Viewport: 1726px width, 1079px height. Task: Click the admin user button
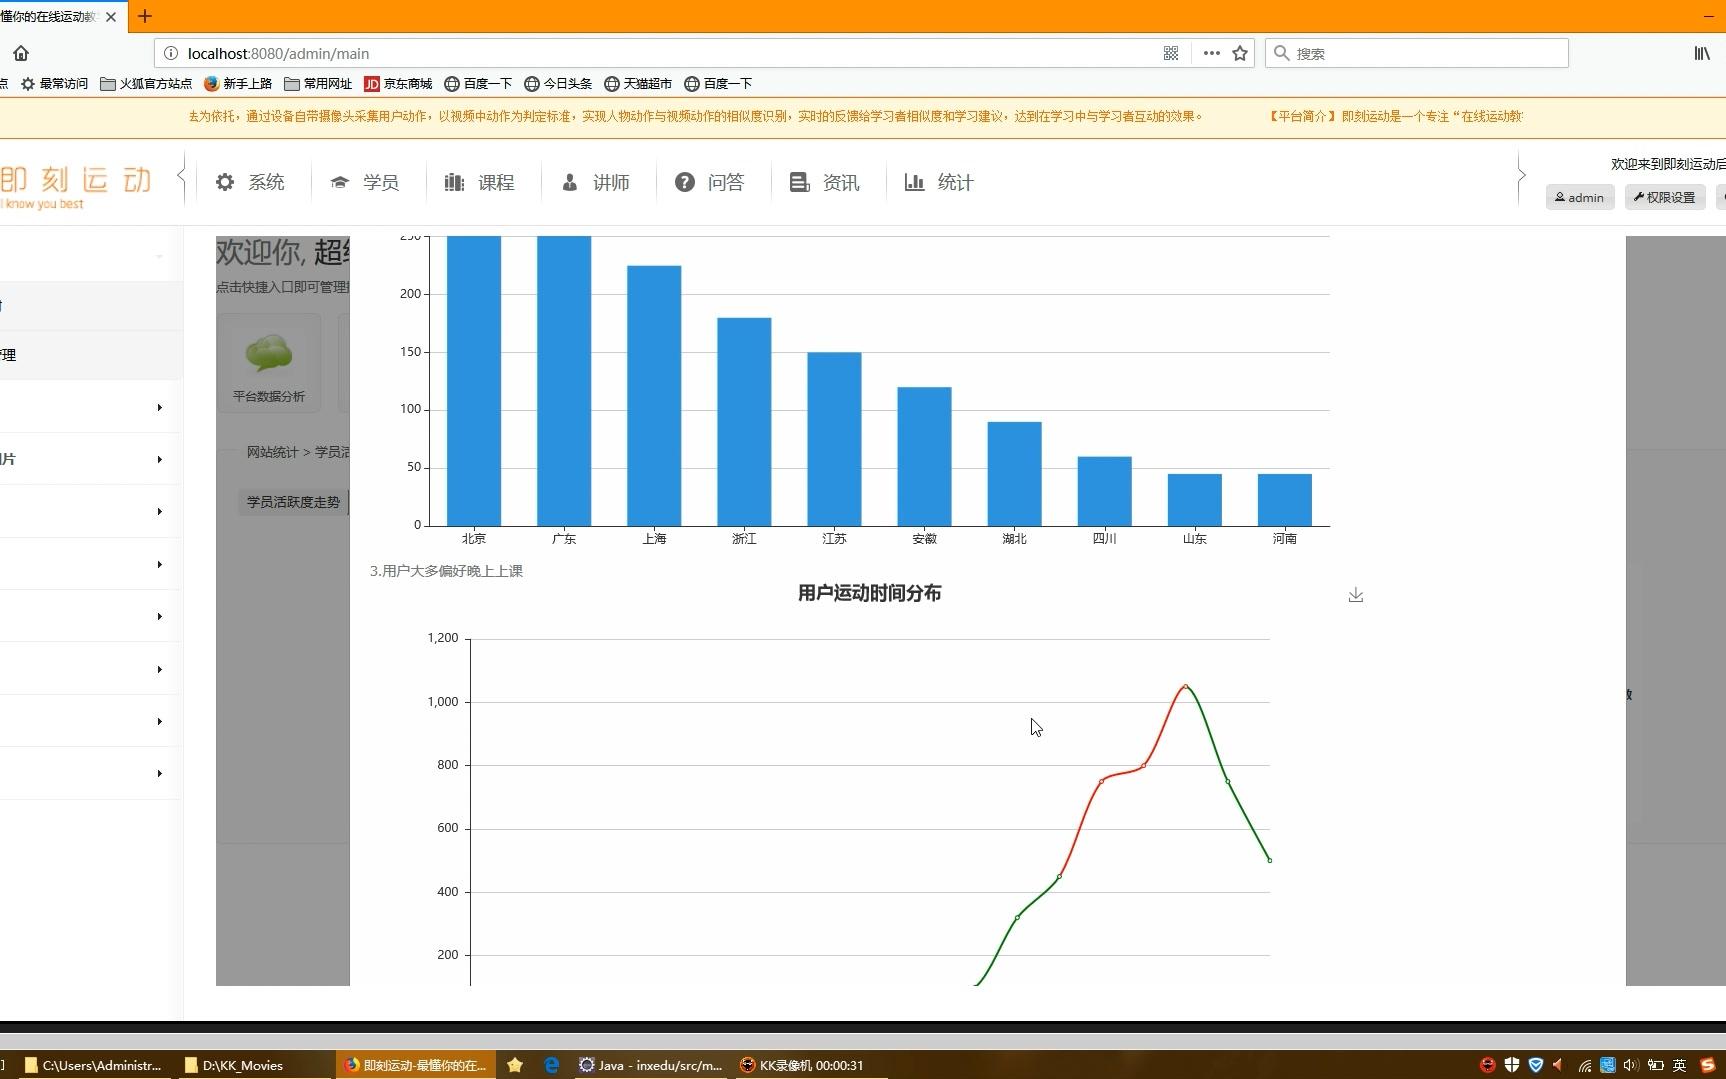pyautogui.click(x=1580, y=197)
